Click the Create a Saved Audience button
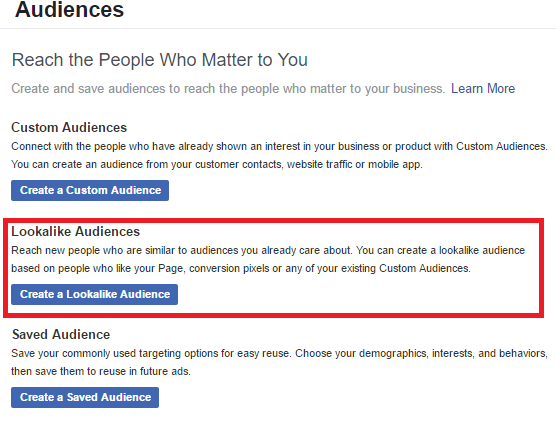The image size is (556, 428). (85, 397)
